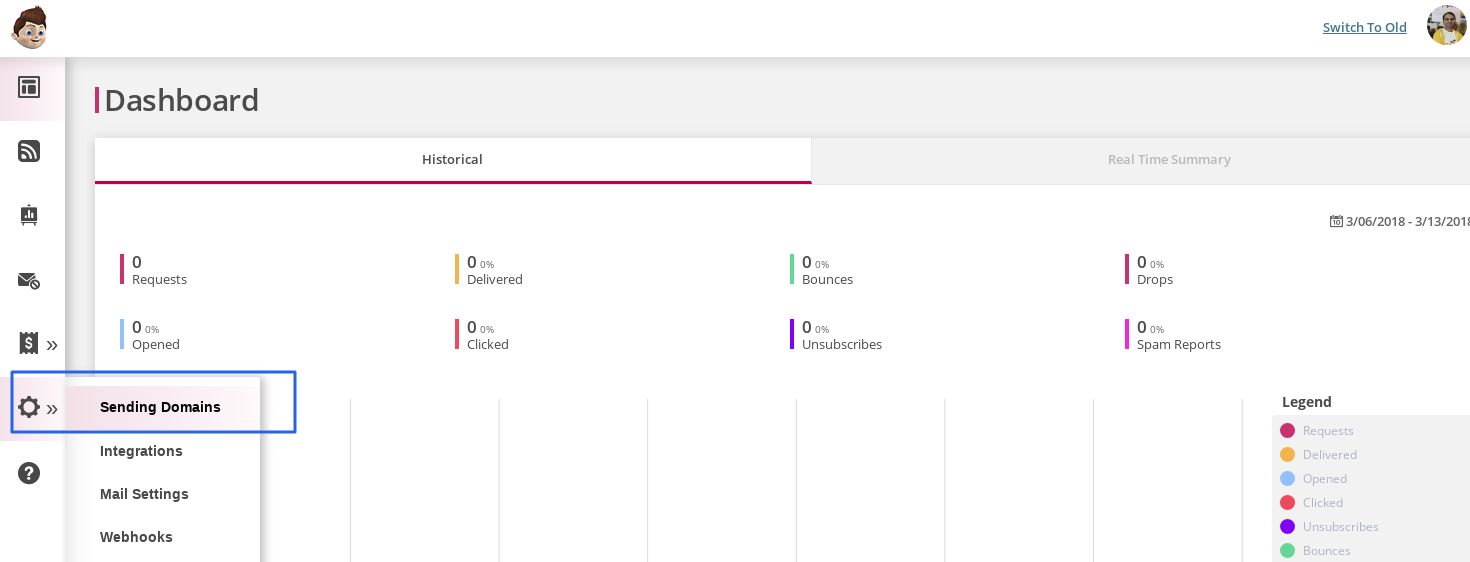Click the Bounces statistic label above the chart
Image resolution: width=1470 pixels, height=562 pixels.
coord(827,280)
